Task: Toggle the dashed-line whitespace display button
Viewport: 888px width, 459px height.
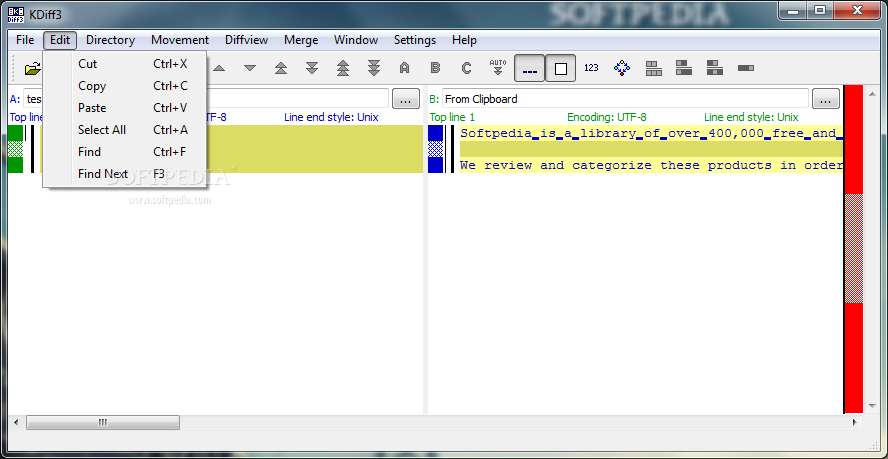Action: click(530, 69)
